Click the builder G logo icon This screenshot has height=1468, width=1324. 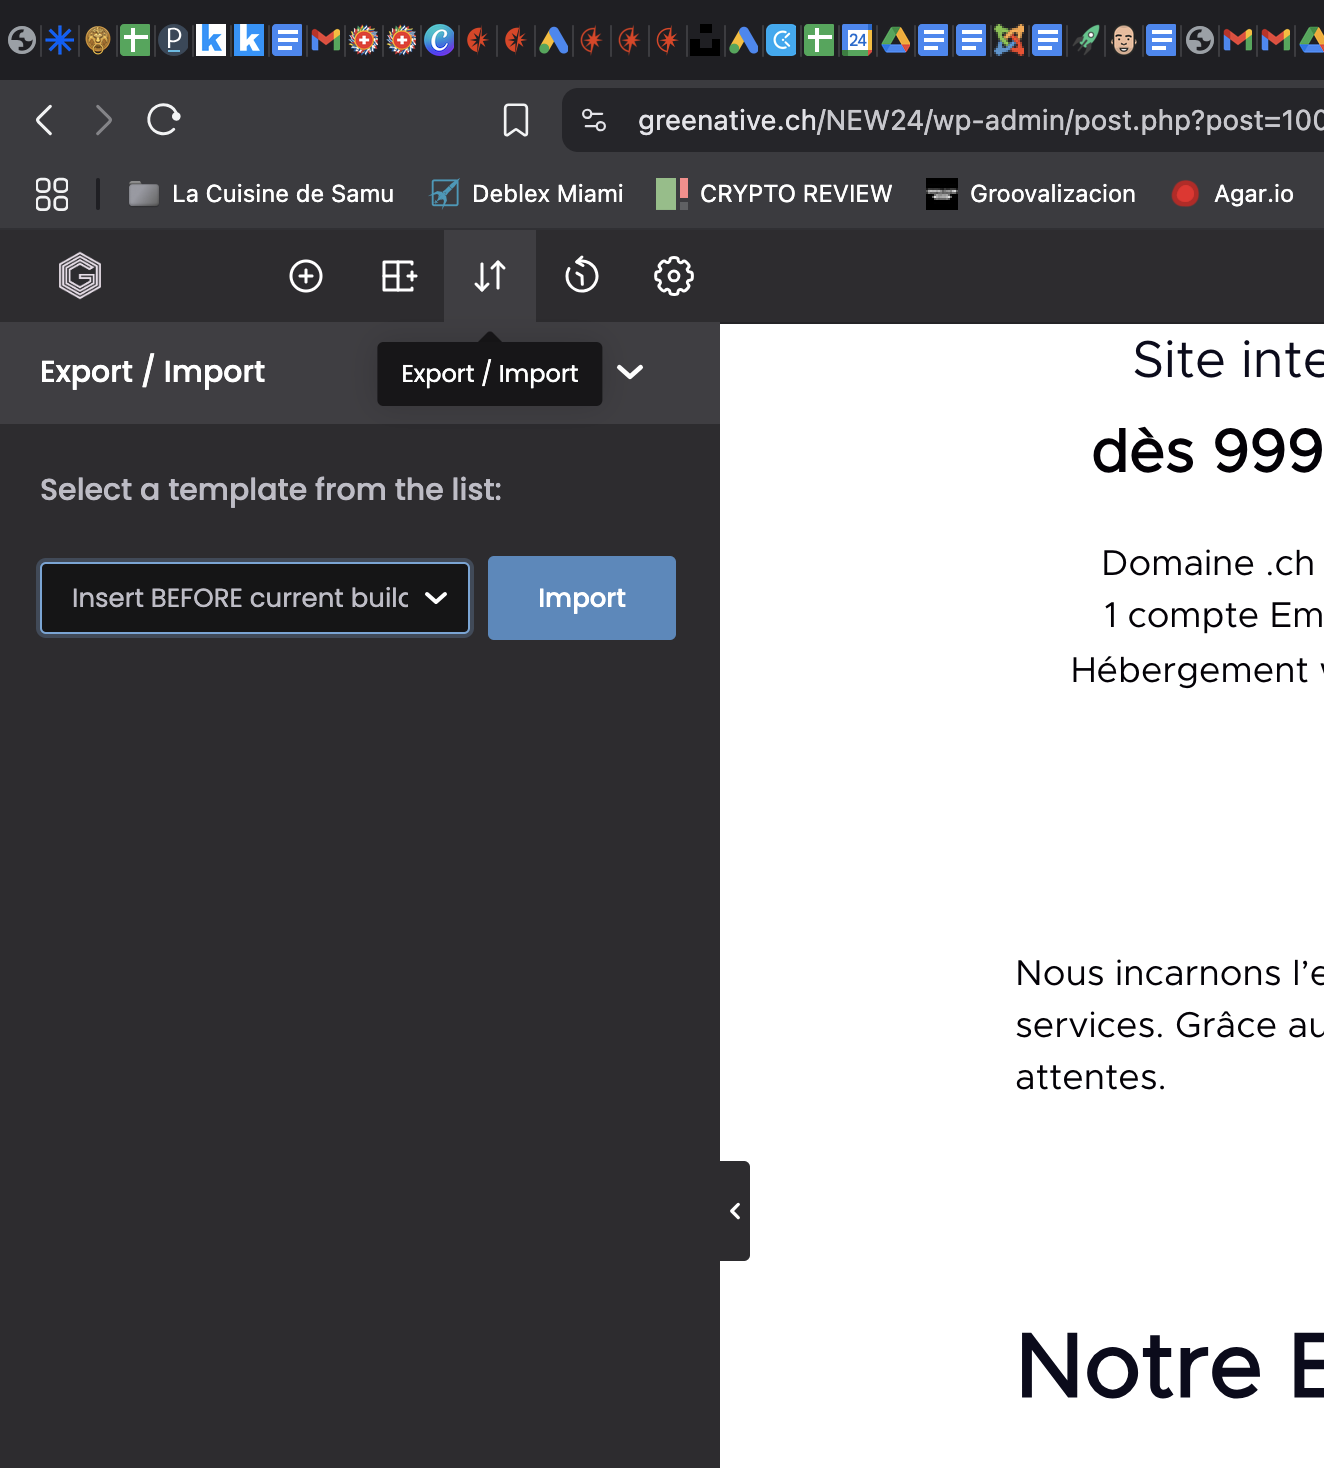(x=80, y=276)
